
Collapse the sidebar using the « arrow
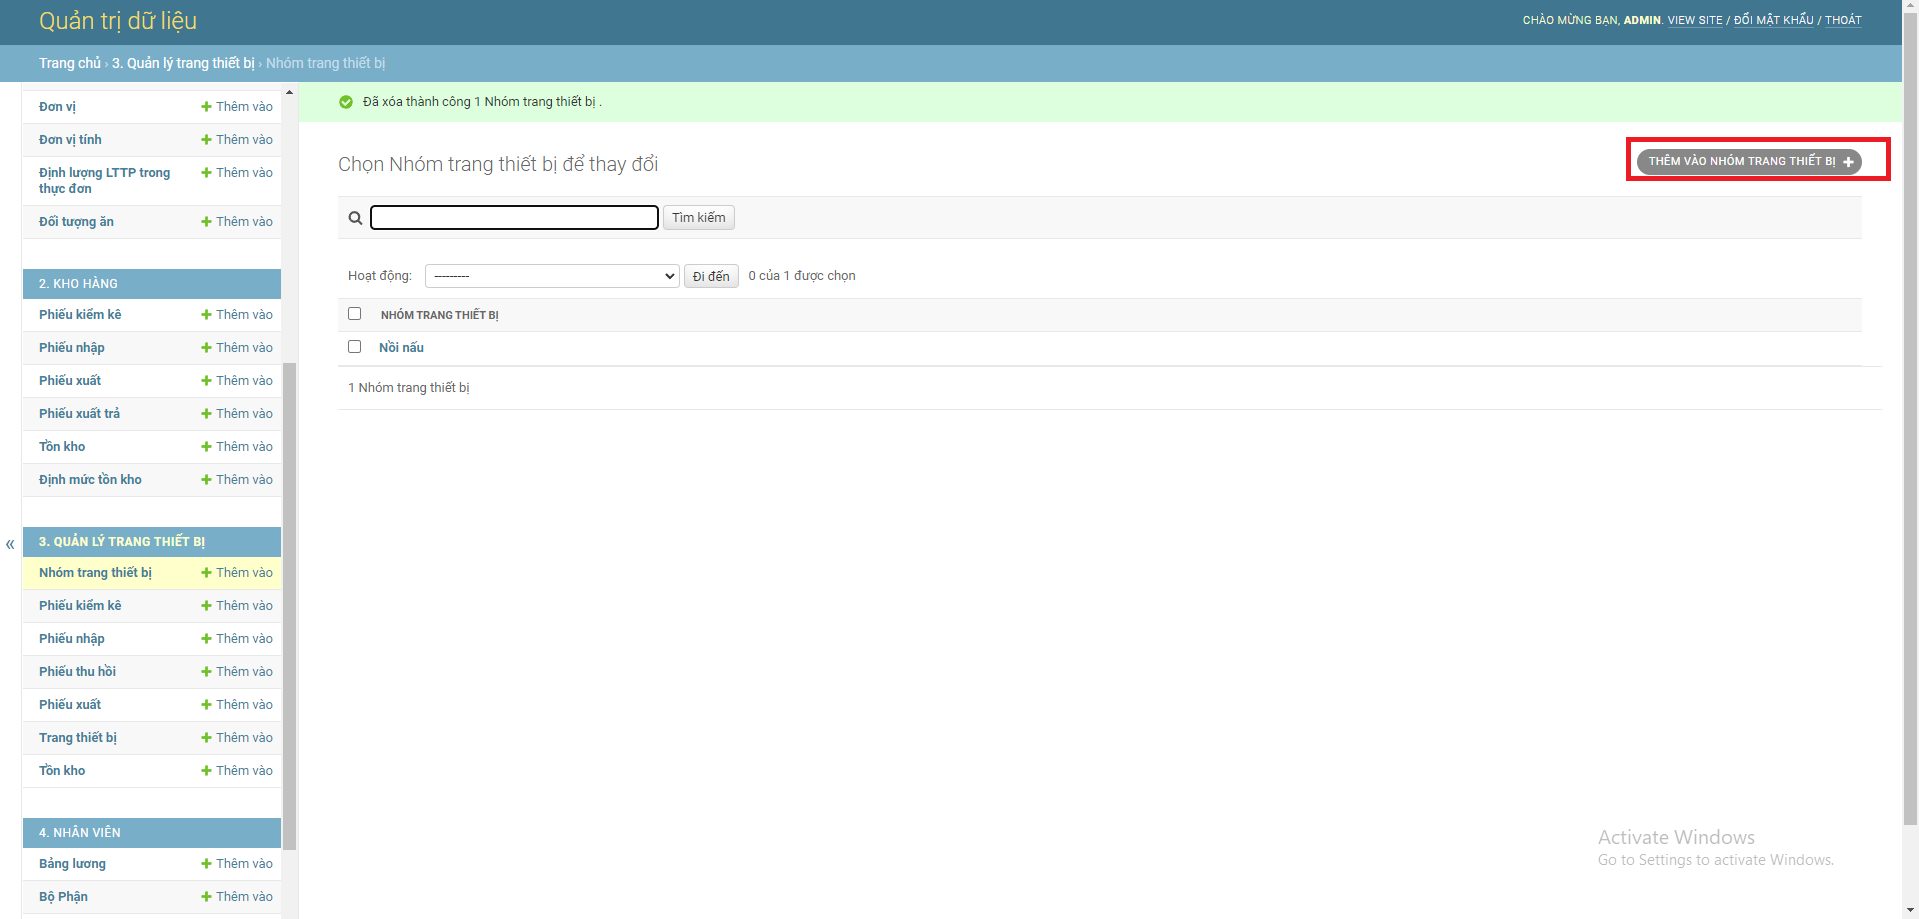9,544
